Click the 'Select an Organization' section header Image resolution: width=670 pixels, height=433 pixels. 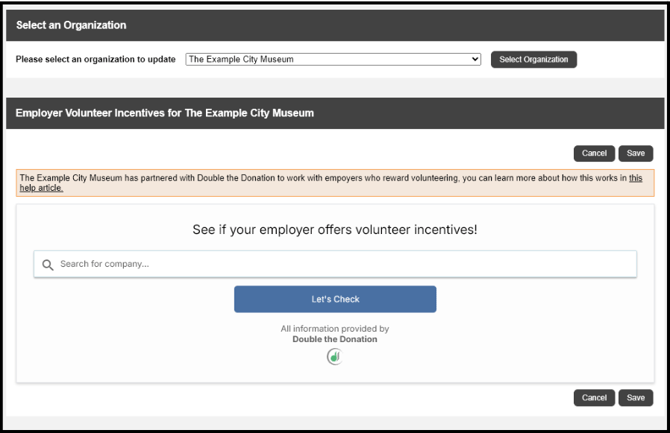pyautogui.click(x=71, y=25)
